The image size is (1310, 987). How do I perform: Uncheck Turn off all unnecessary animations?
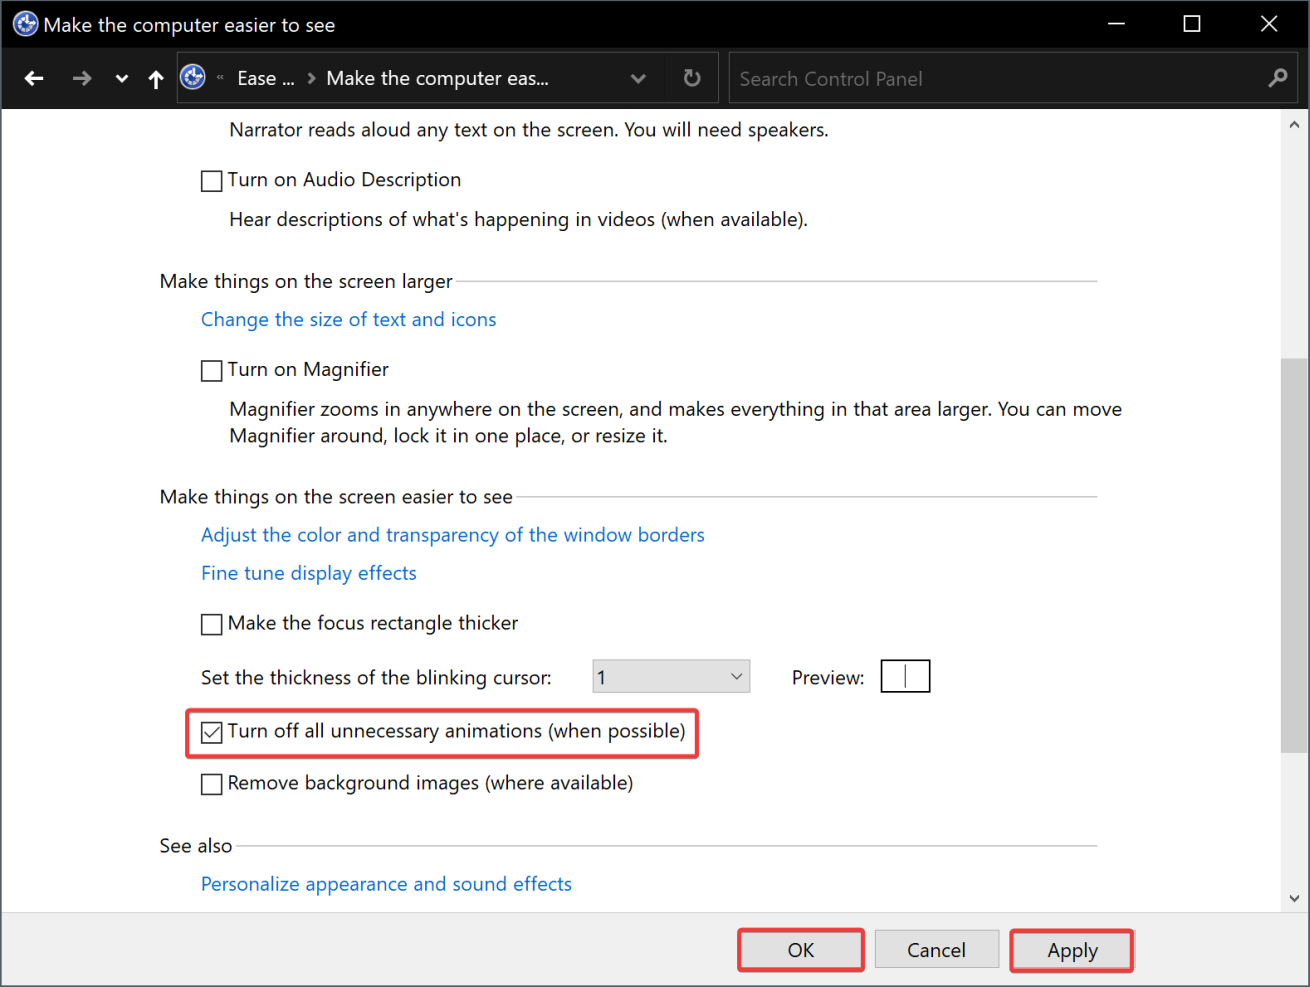point(212,733)
